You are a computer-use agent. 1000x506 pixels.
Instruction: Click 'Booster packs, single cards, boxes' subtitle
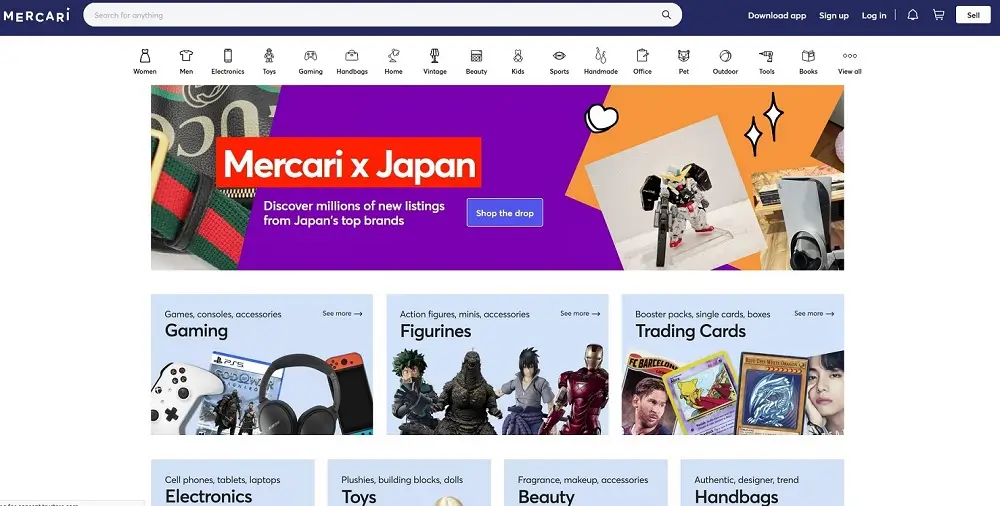point(702,314)
